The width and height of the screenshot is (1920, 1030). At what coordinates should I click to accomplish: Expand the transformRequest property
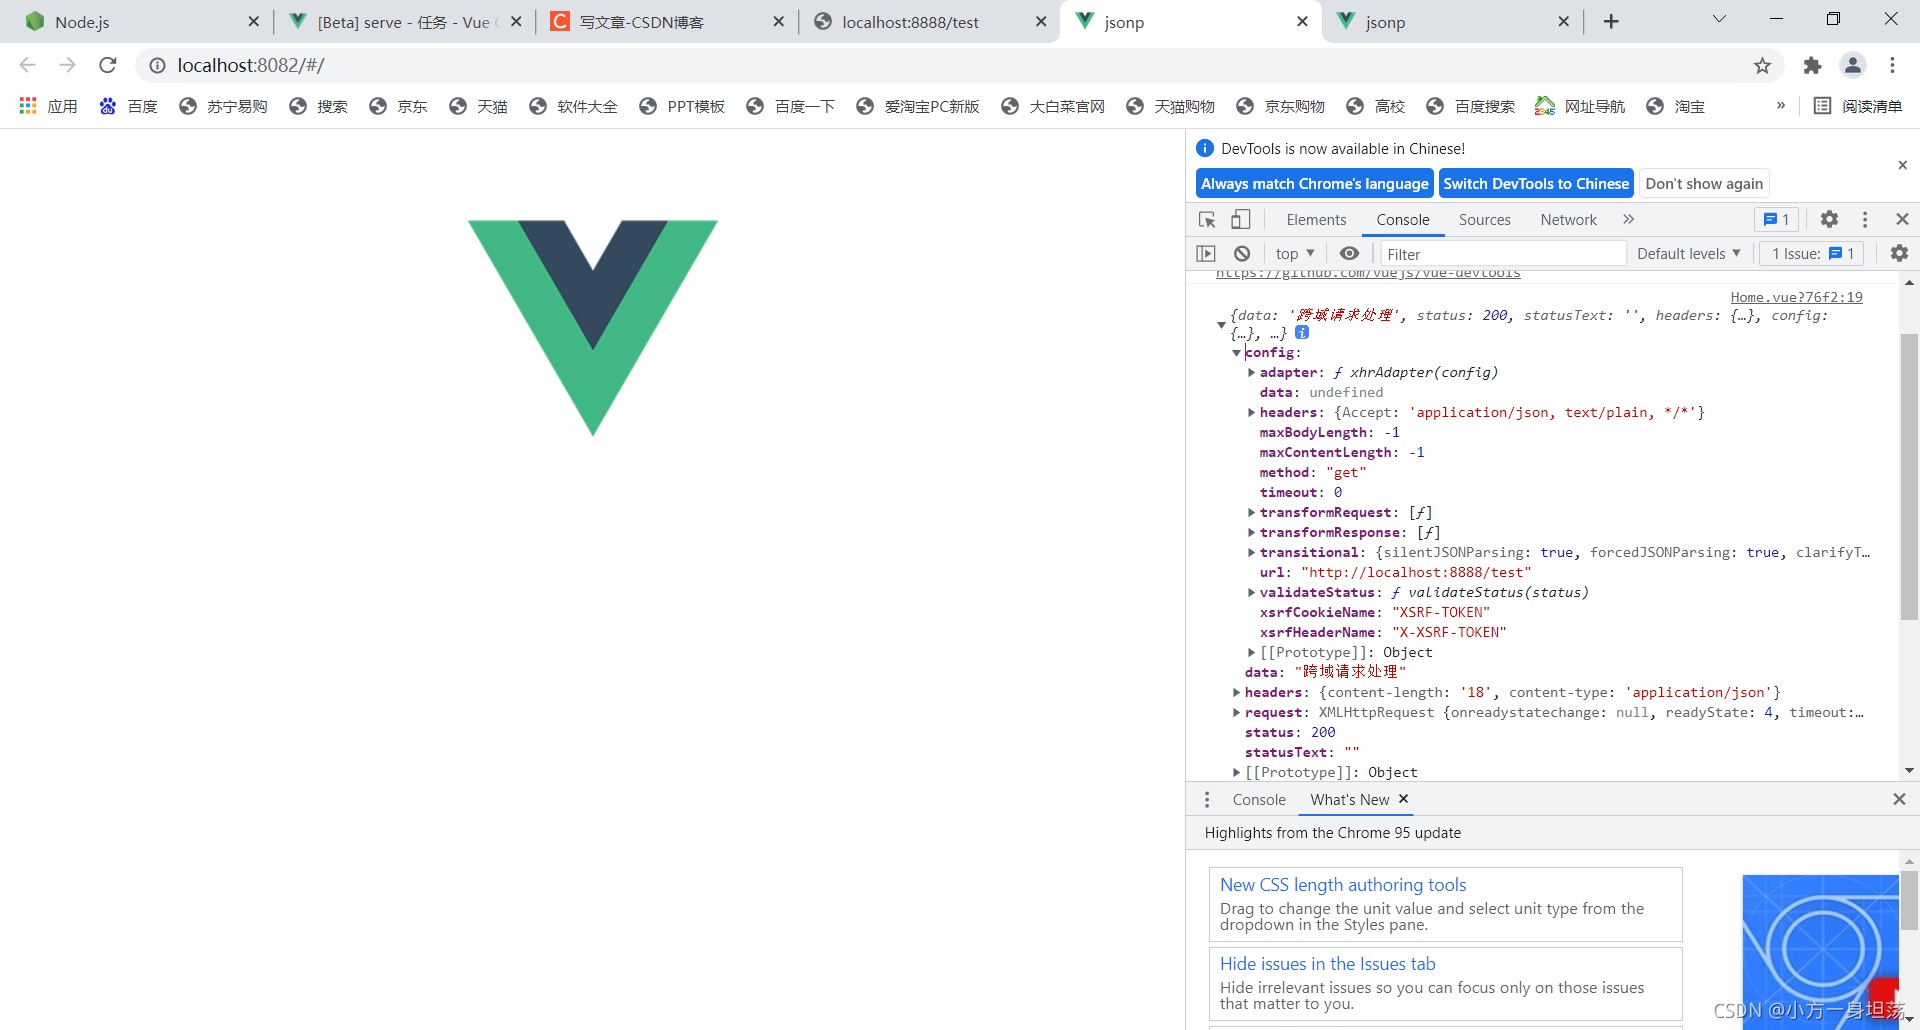click(1251, 513)
